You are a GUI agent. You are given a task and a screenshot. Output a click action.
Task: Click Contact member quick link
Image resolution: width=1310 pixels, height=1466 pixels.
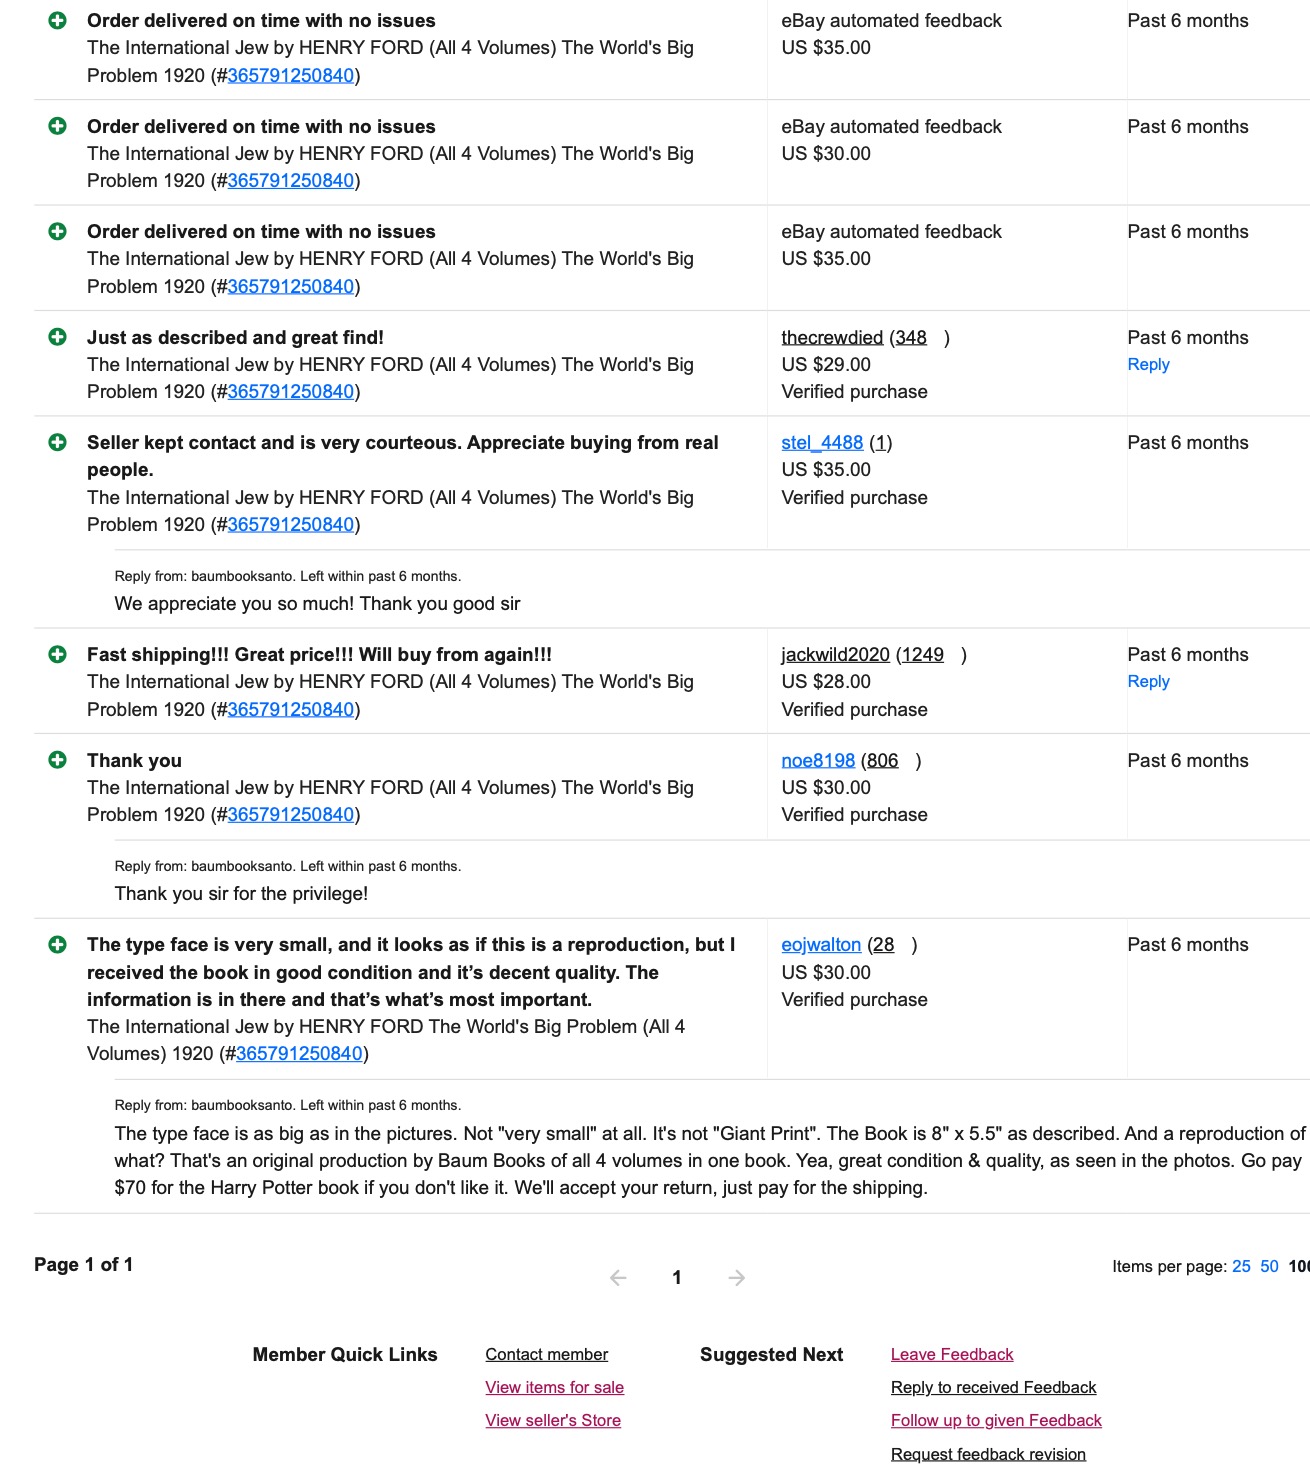[547, 1354]
